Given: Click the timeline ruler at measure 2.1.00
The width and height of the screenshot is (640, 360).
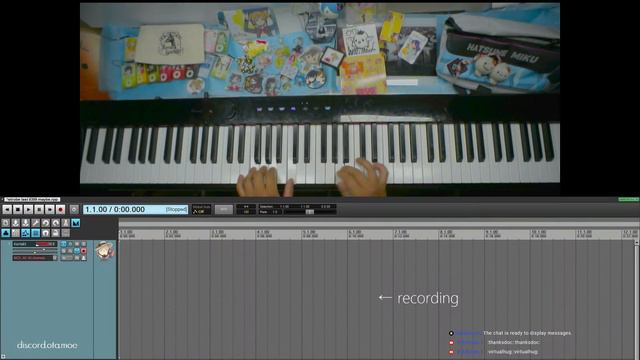Looking at the screenshot, I should tap(172, 234).
